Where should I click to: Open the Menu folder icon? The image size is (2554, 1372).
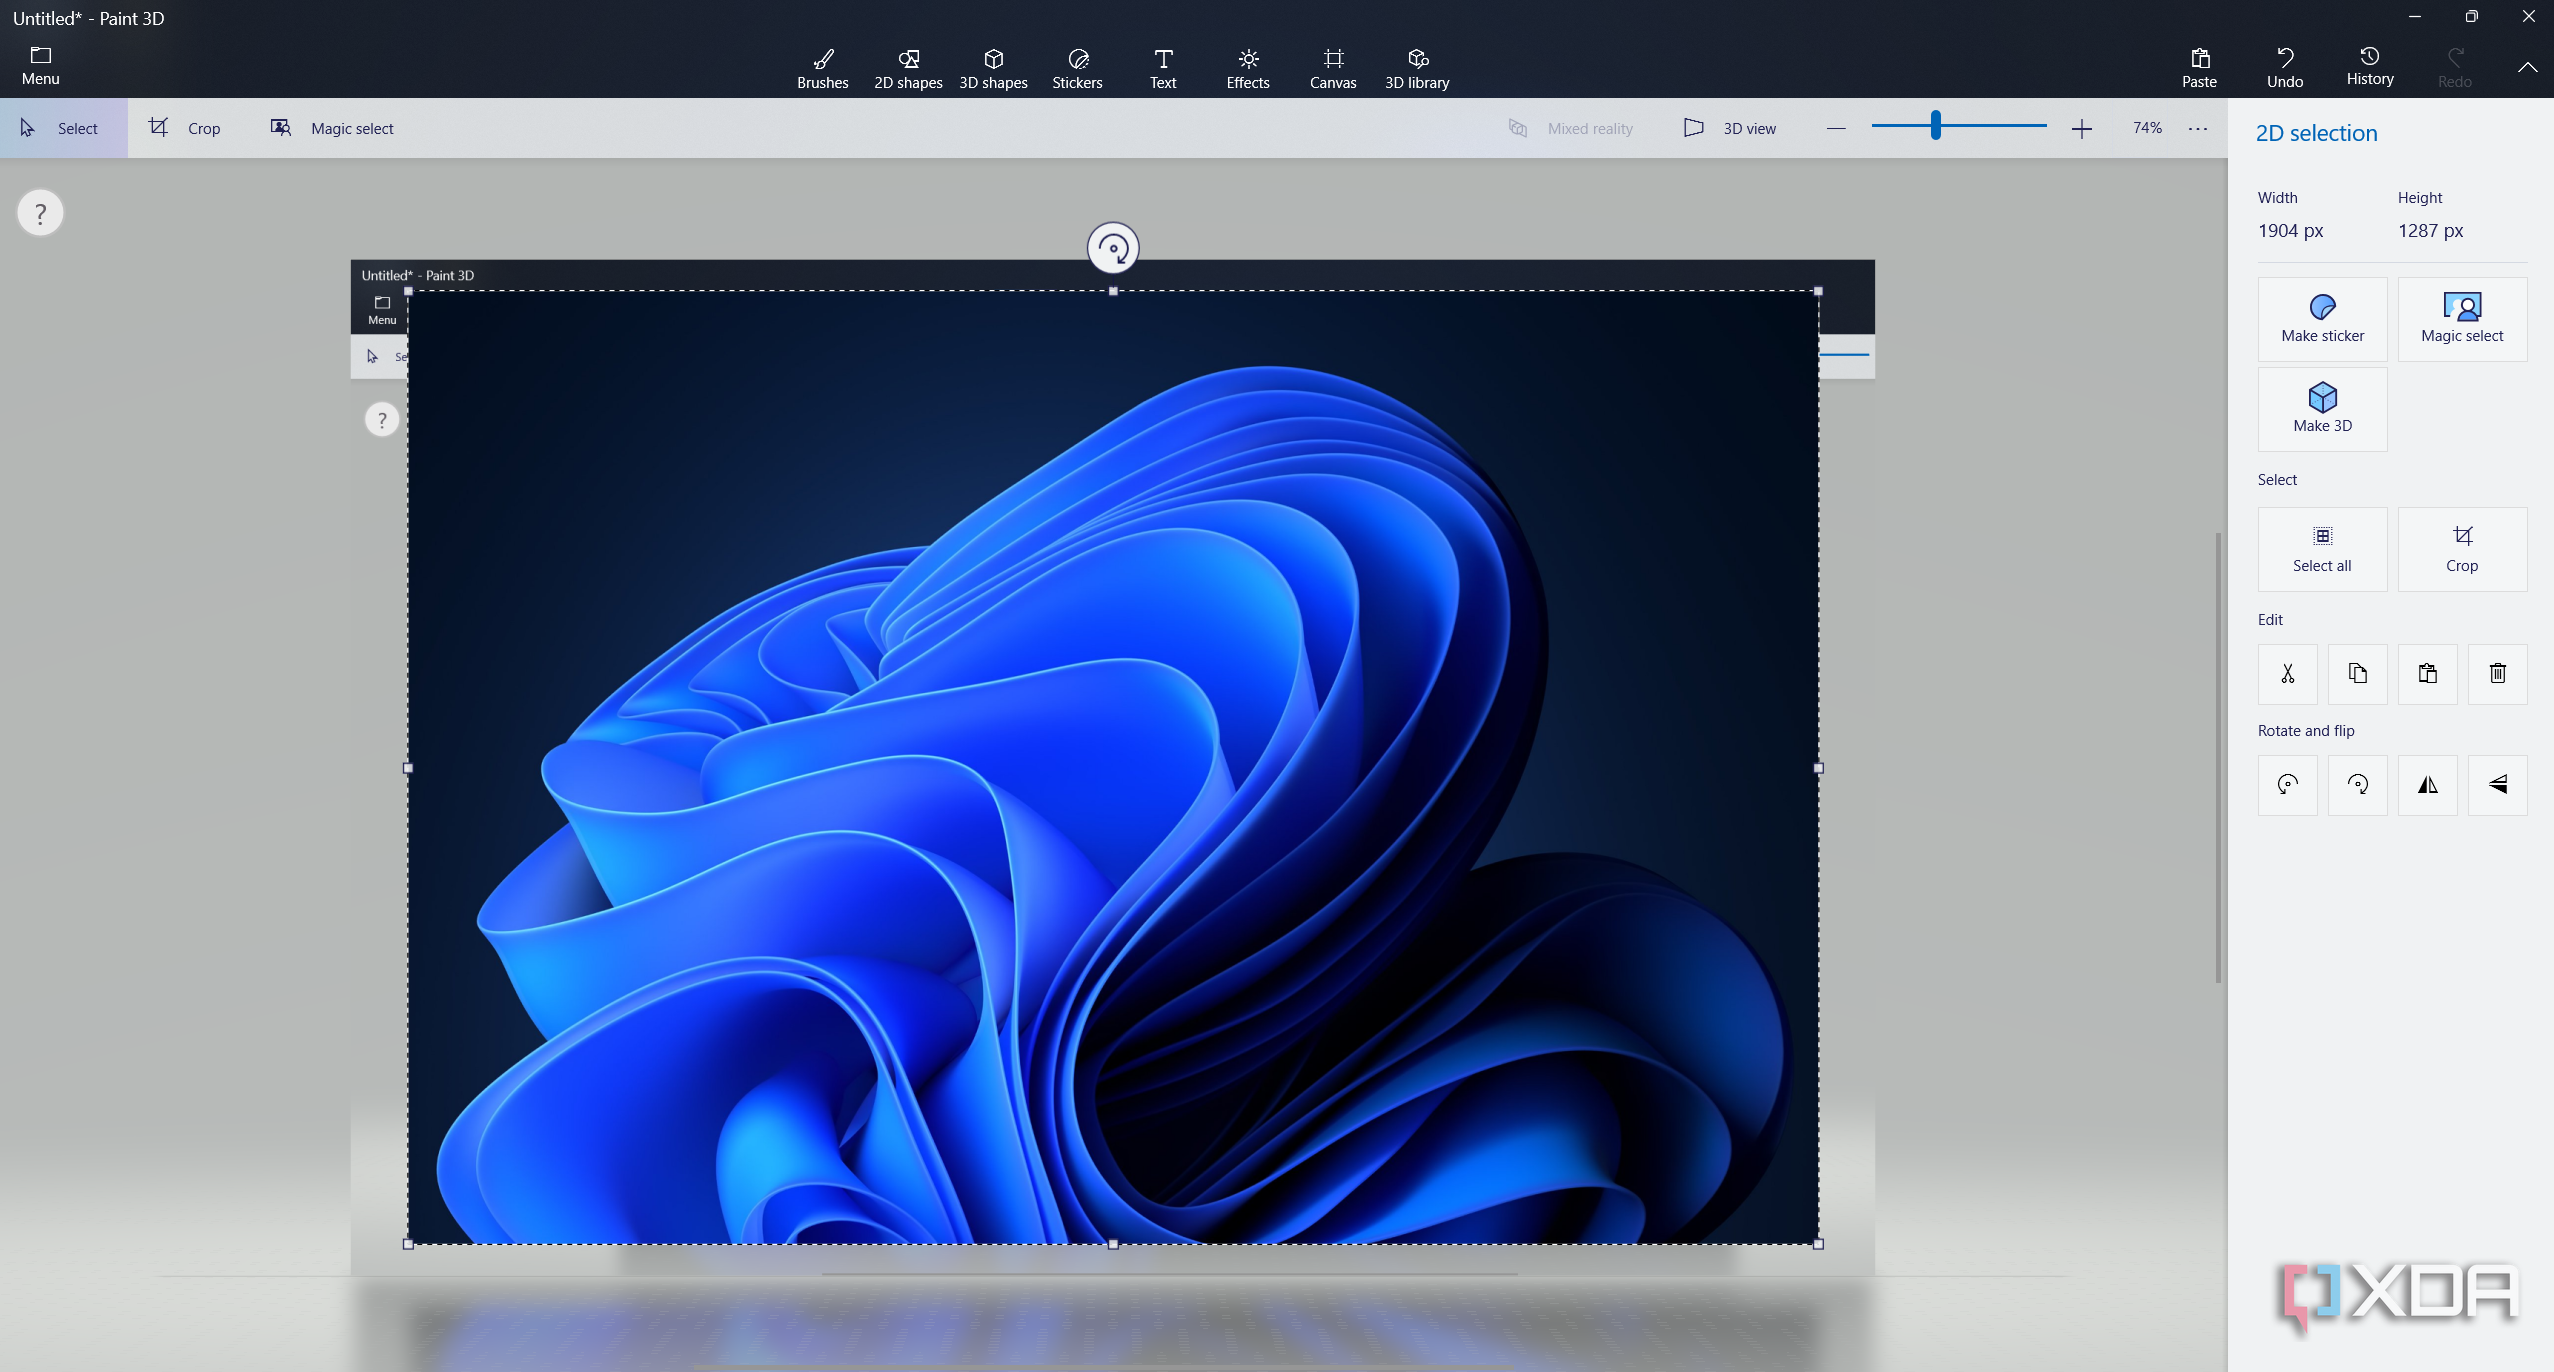[x=41, y=65]
